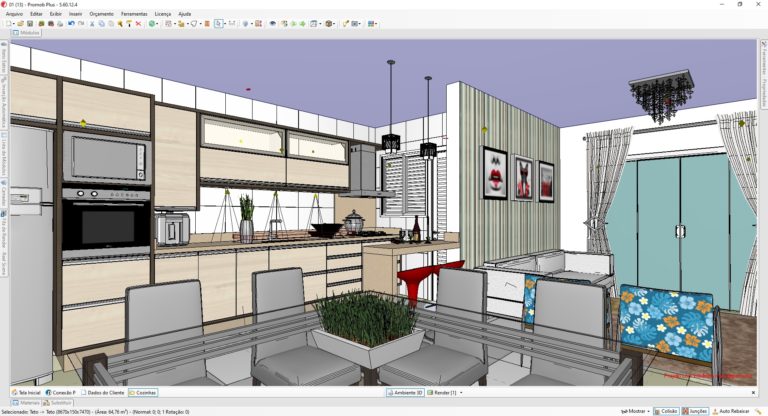Expand the Mostrar dropdown in the status bar
The width and height of the screenshot is (768, 416).
point(637,411)
